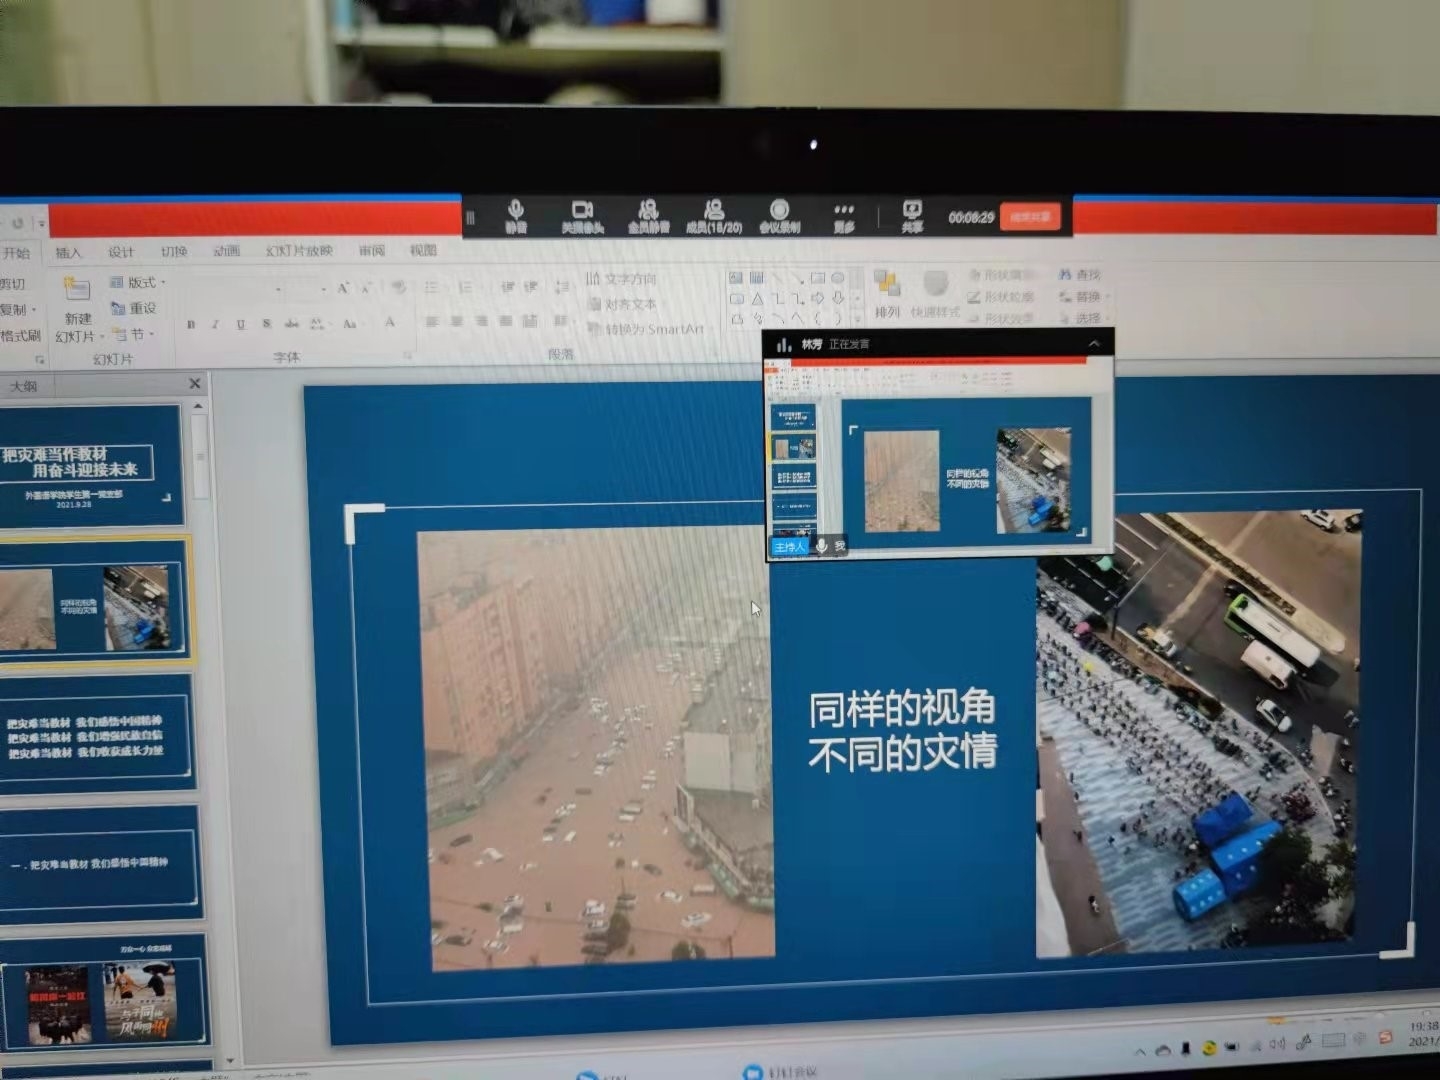Toggle underline formatting
Image resolution: width=1440 pixels, height=1080 pixels.
point(241,324)
